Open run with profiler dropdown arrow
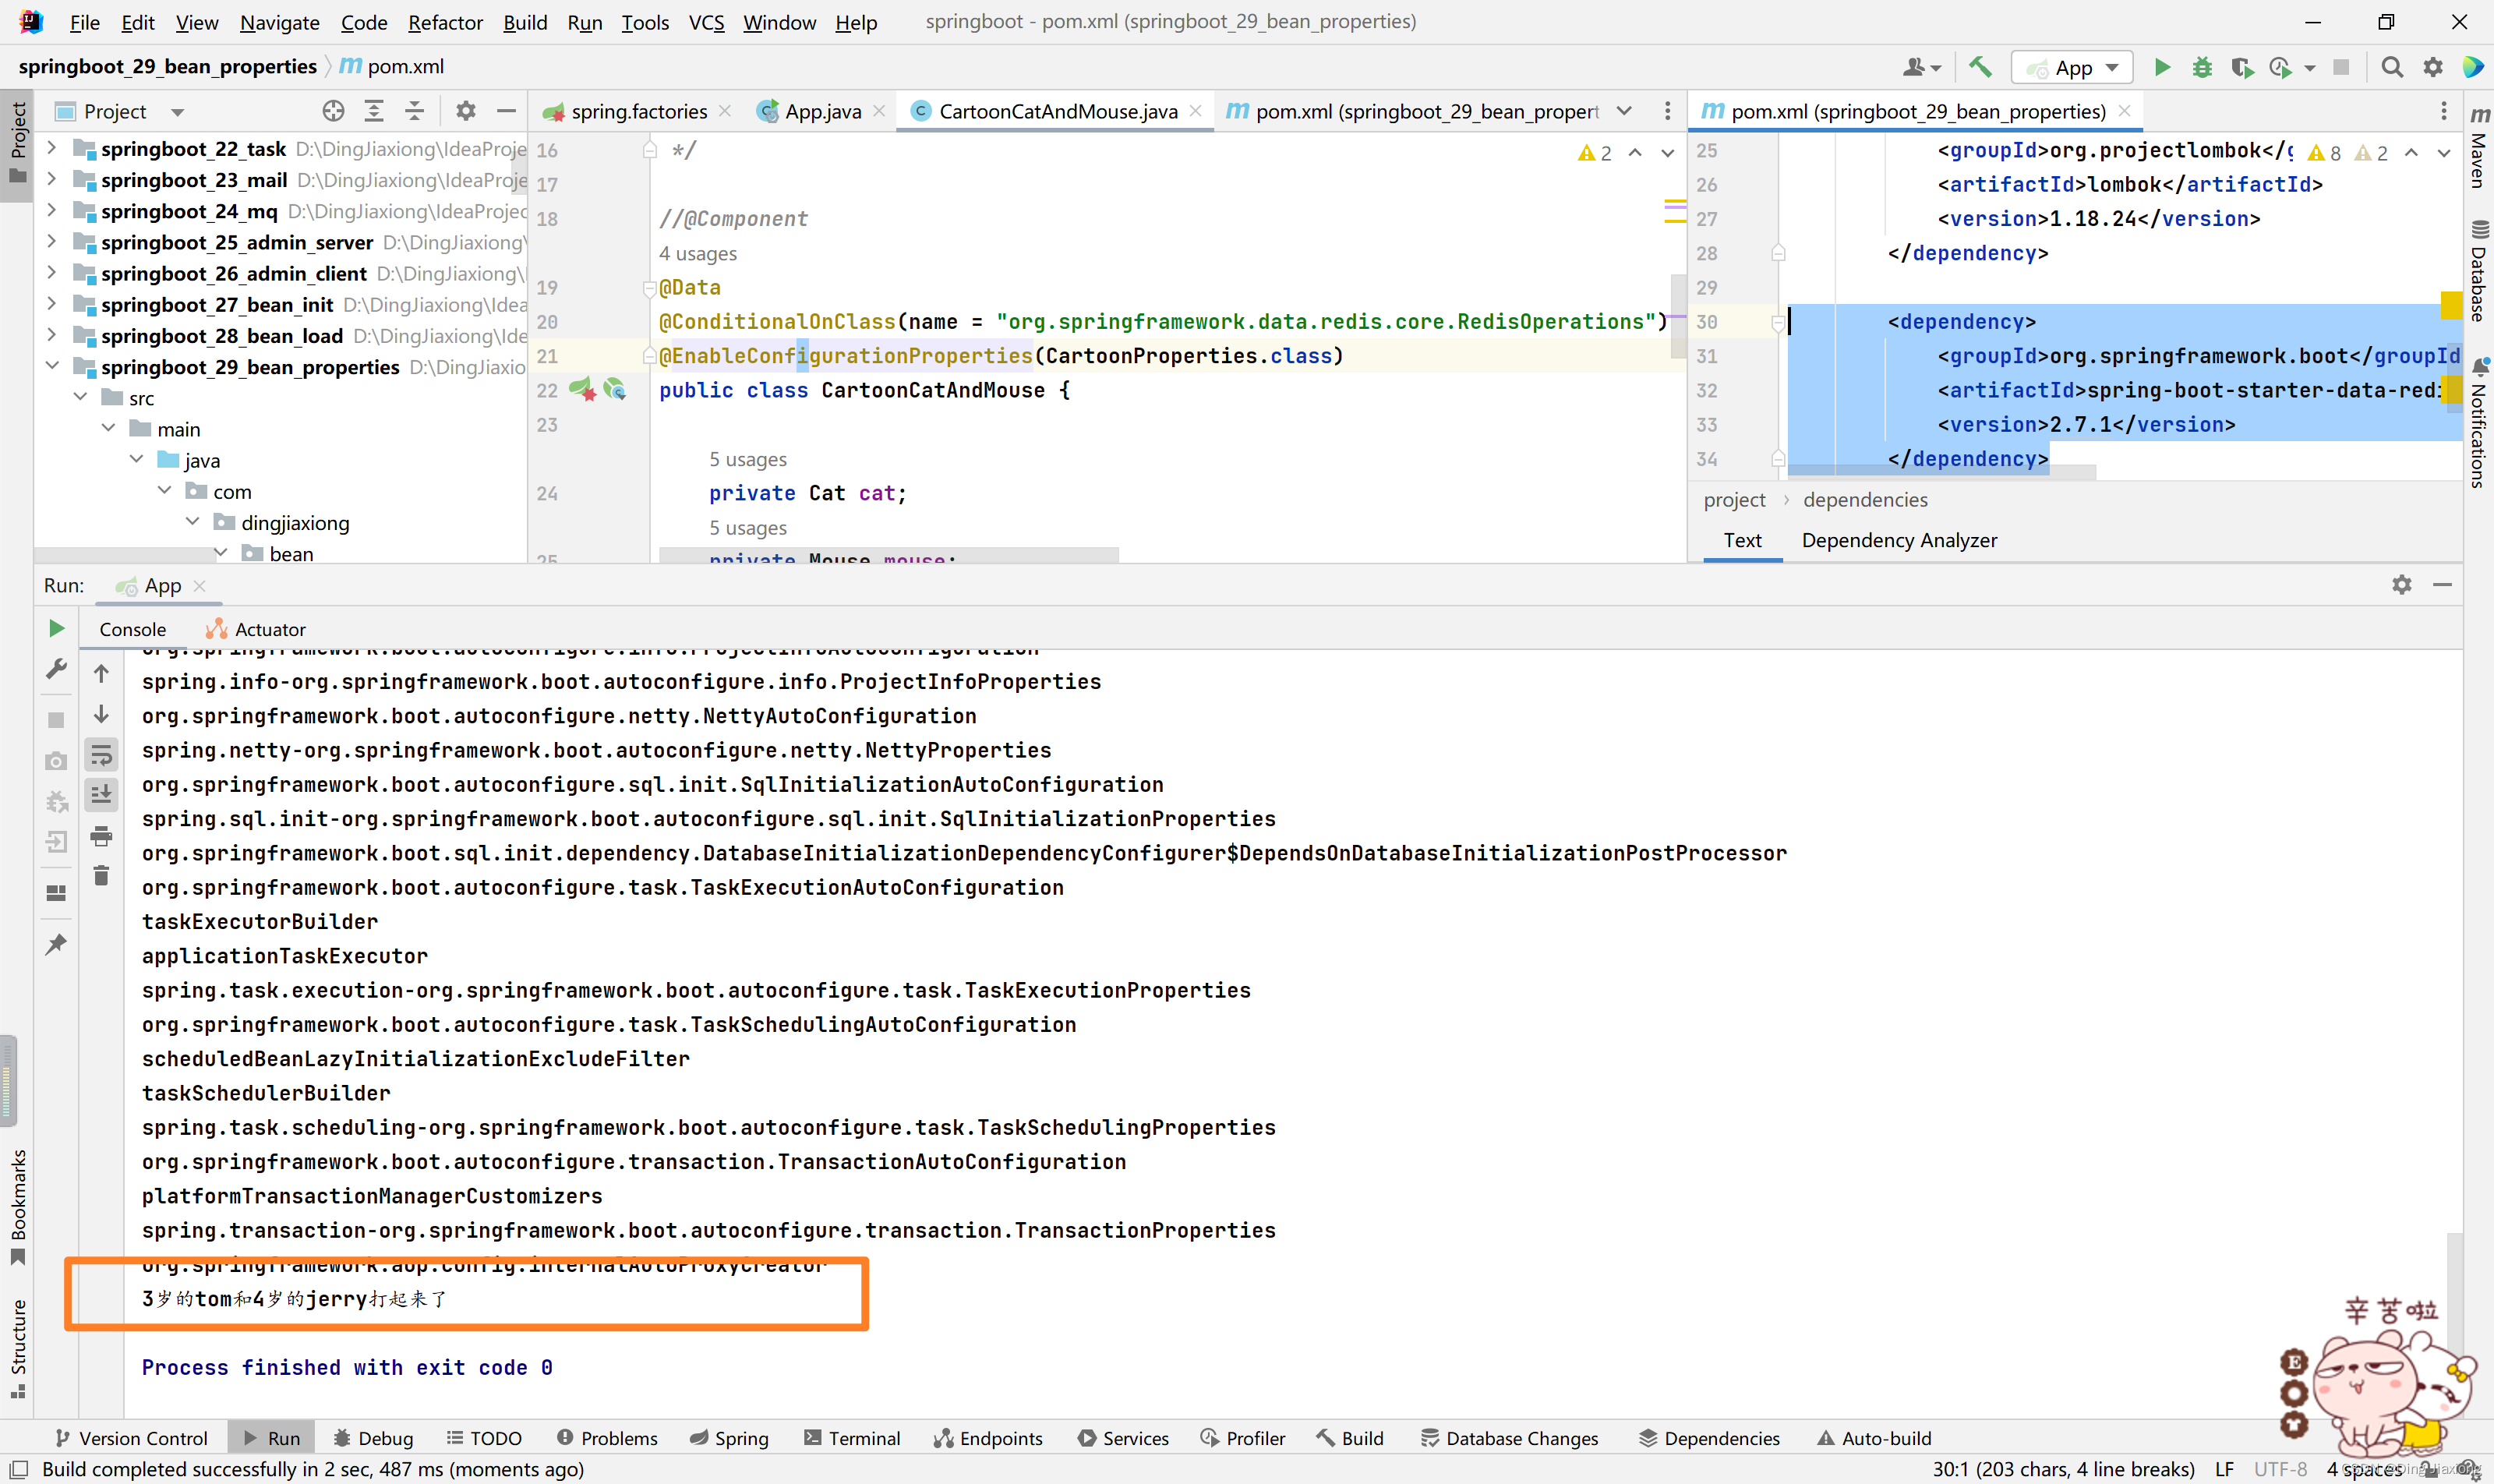 [2310, 68]
